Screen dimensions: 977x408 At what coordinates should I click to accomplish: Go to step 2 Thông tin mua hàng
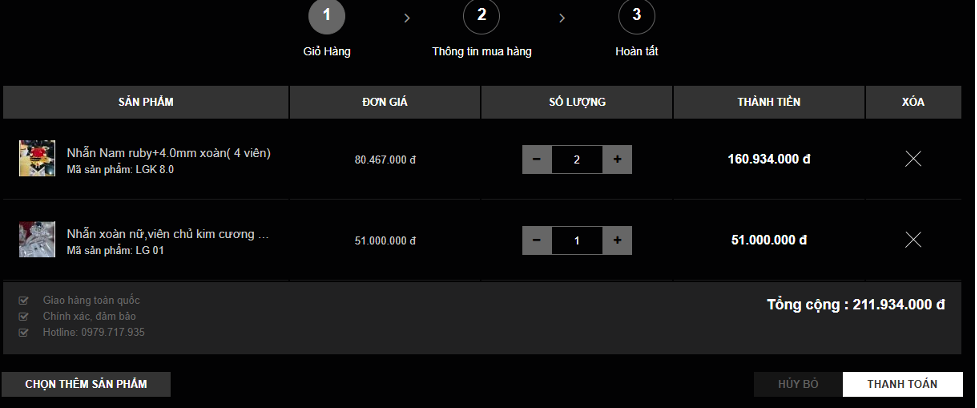tap(481, 15)
